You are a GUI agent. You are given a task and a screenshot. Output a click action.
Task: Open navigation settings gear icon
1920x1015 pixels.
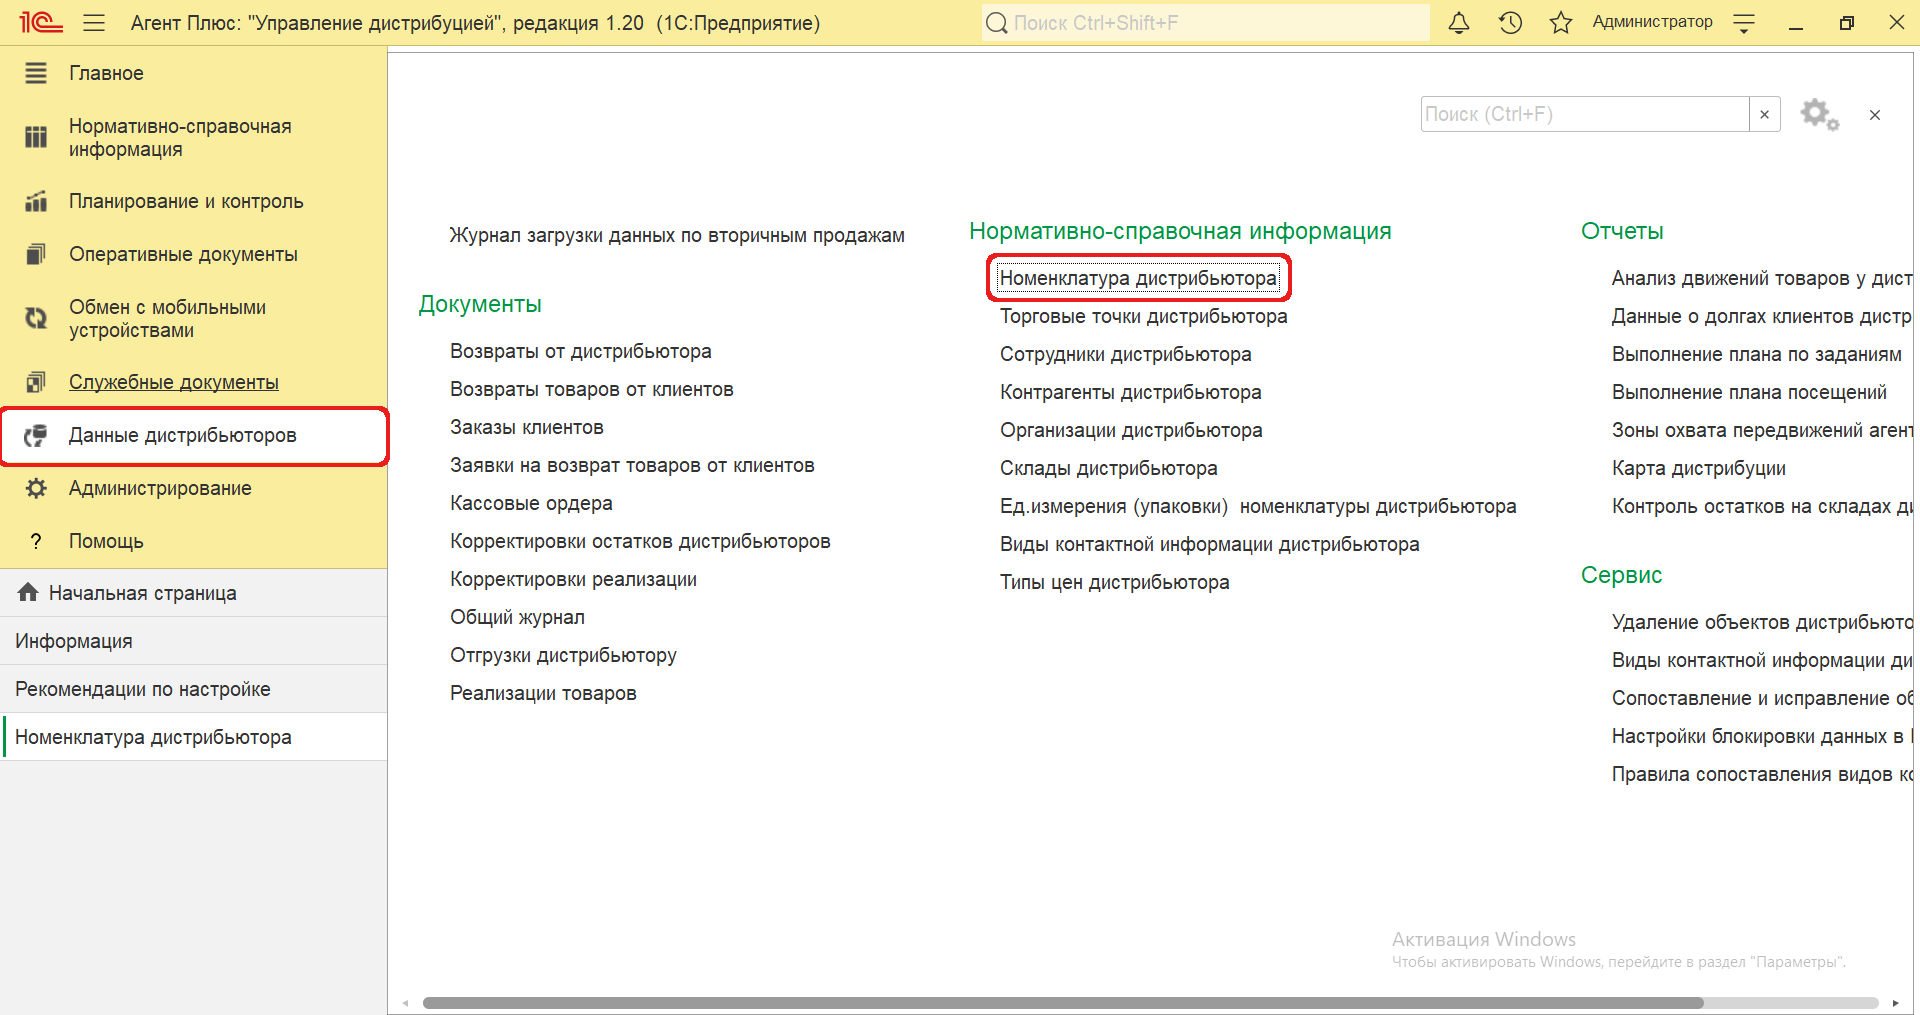point(1819,114)
